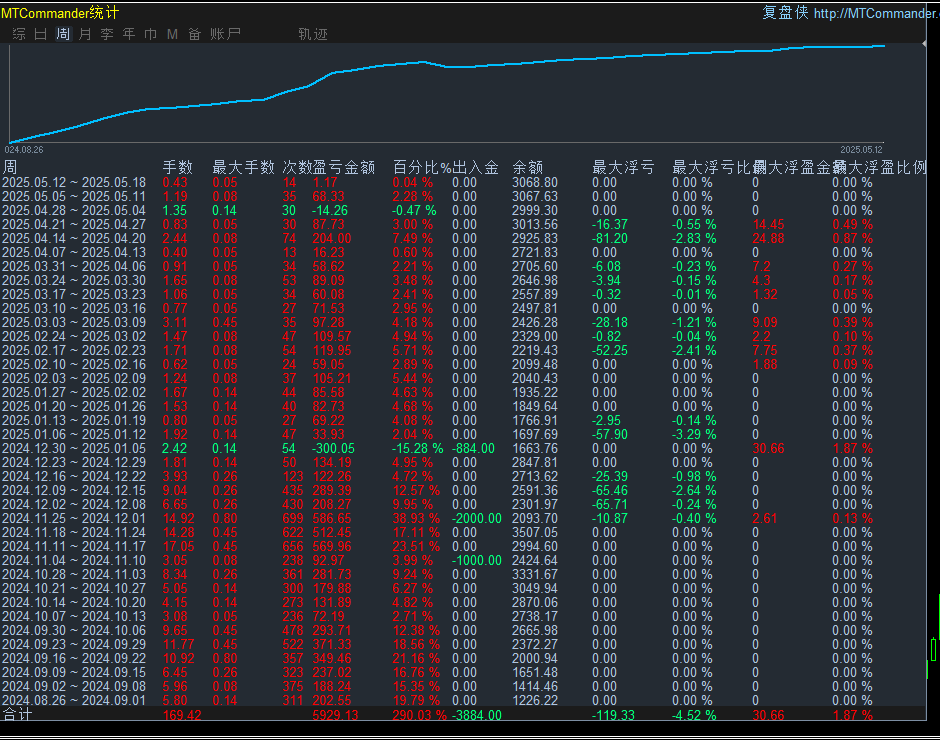Select week row 2024.12.30 ~ 2025.01.05
940x740 pixels.
pos(463,449)
